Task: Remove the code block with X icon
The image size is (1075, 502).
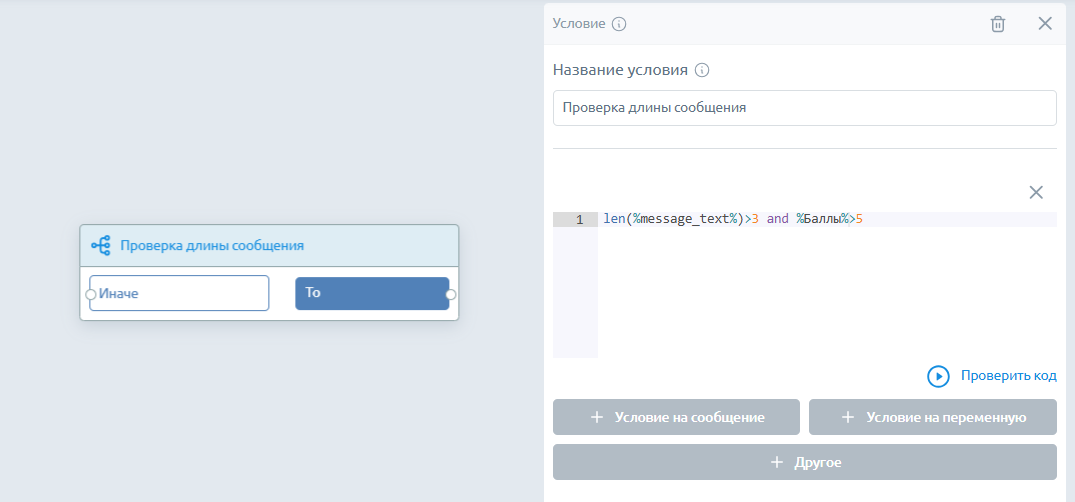Action: tap(1036, 192)
